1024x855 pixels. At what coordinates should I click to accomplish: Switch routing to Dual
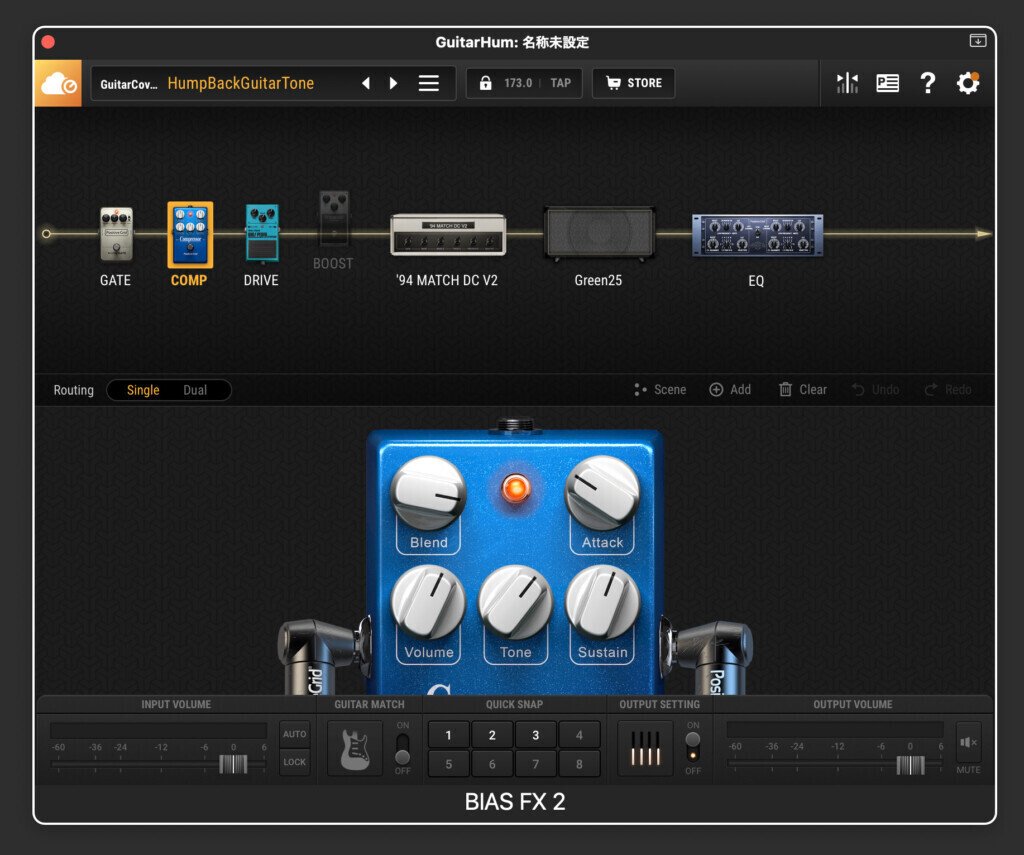click(x=195, y=390)
